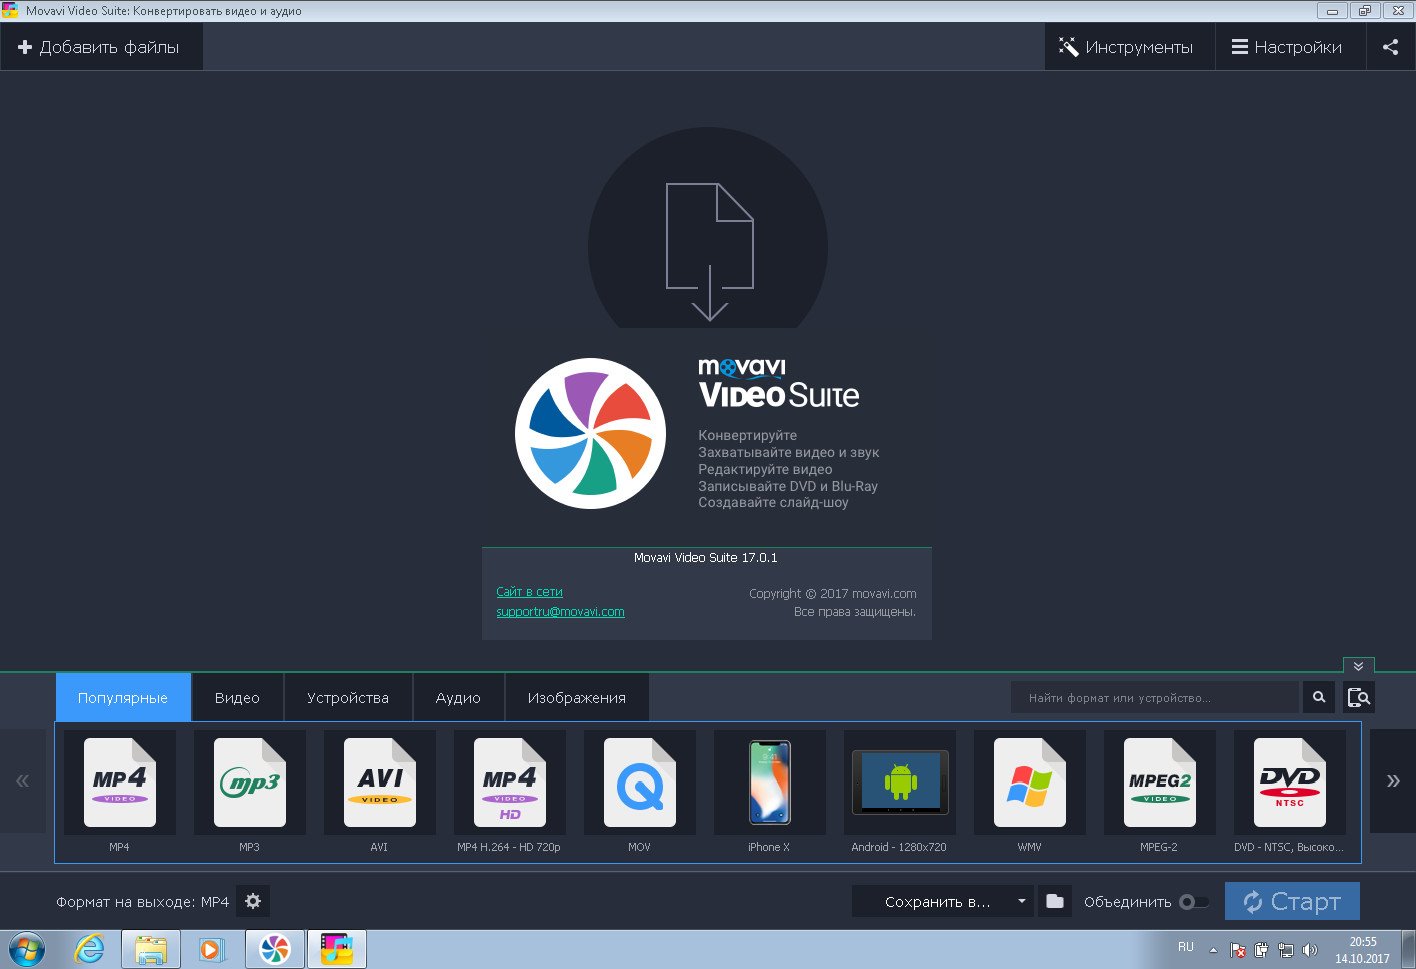Click the format search input field

coord(1155,697)
